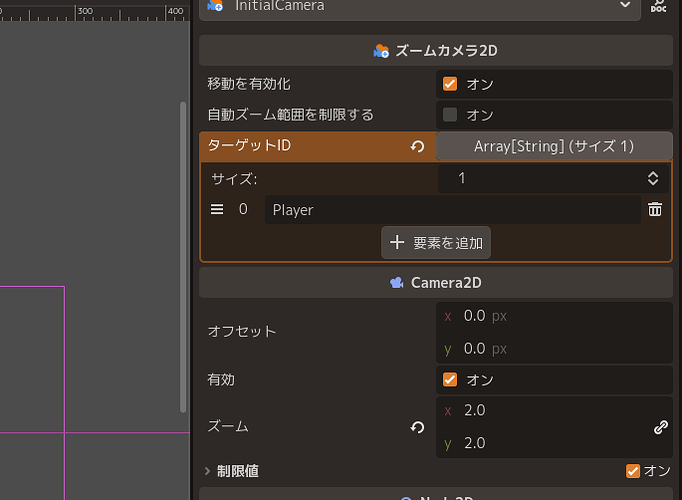682x500 pixels.
Task: Click the ターゲットID property label
Action: click(x=249, y=146)
